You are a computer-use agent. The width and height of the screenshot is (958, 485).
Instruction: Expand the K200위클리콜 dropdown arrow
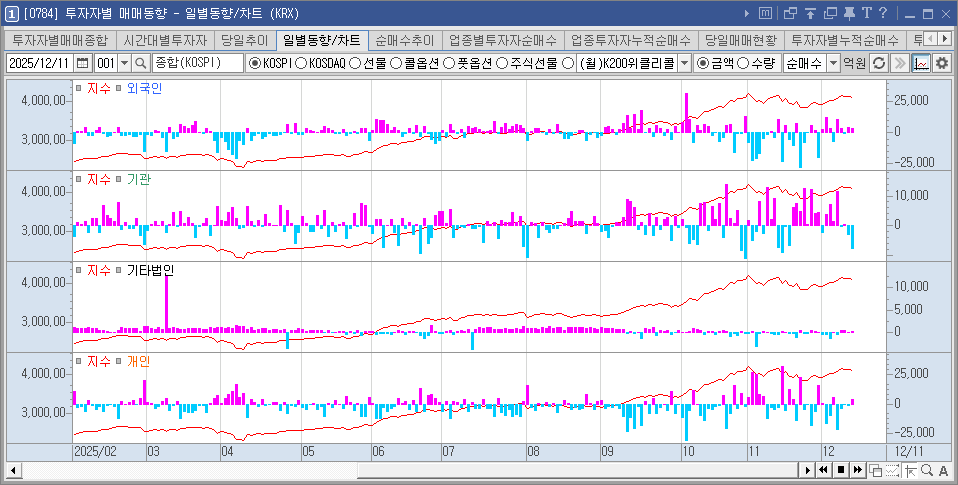(x=684, y=63)
